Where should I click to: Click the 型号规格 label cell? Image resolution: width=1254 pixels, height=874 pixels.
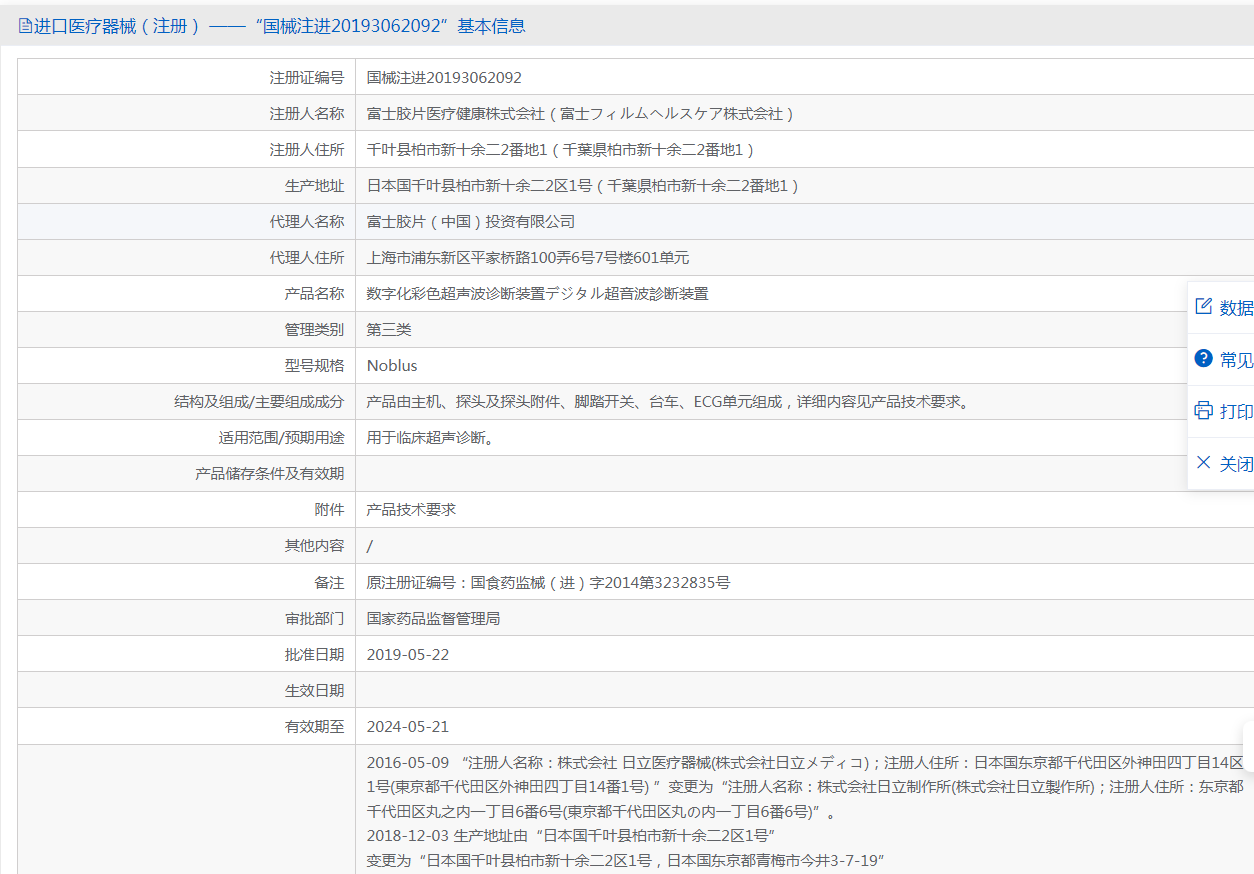tap(187, 366)
